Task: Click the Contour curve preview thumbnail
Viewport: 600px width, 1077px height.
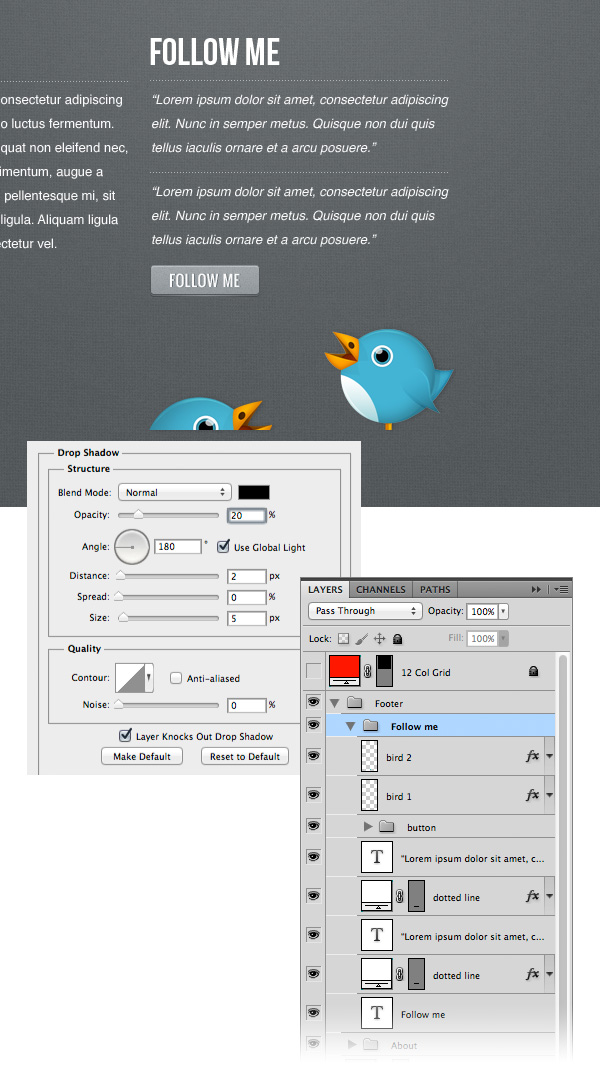Action: tap(130, 678)
